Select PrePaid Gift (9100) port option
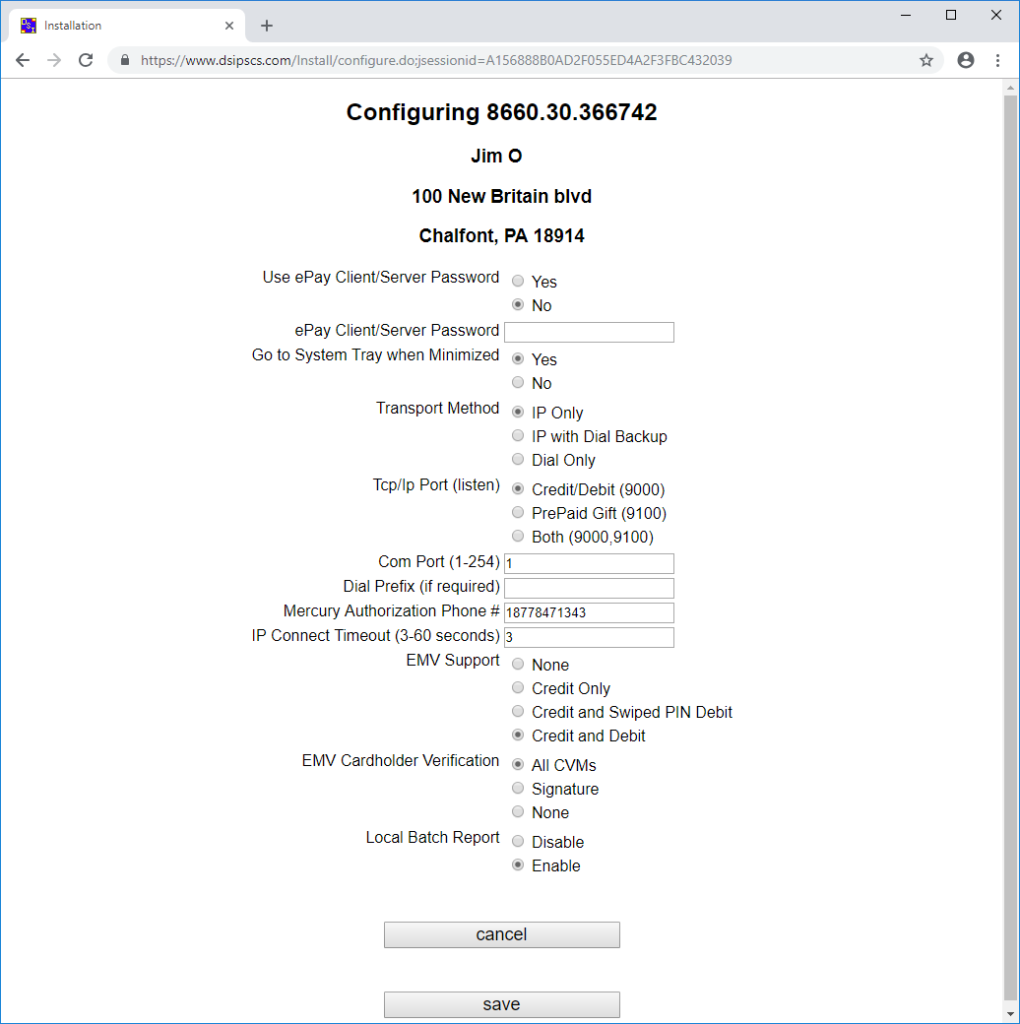 (518, 513)
